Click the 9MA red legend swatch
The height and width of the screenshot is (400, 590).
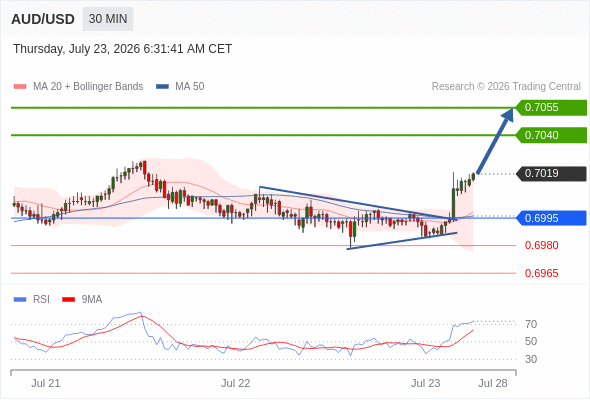pyautogui.click(x=68, y=300)
